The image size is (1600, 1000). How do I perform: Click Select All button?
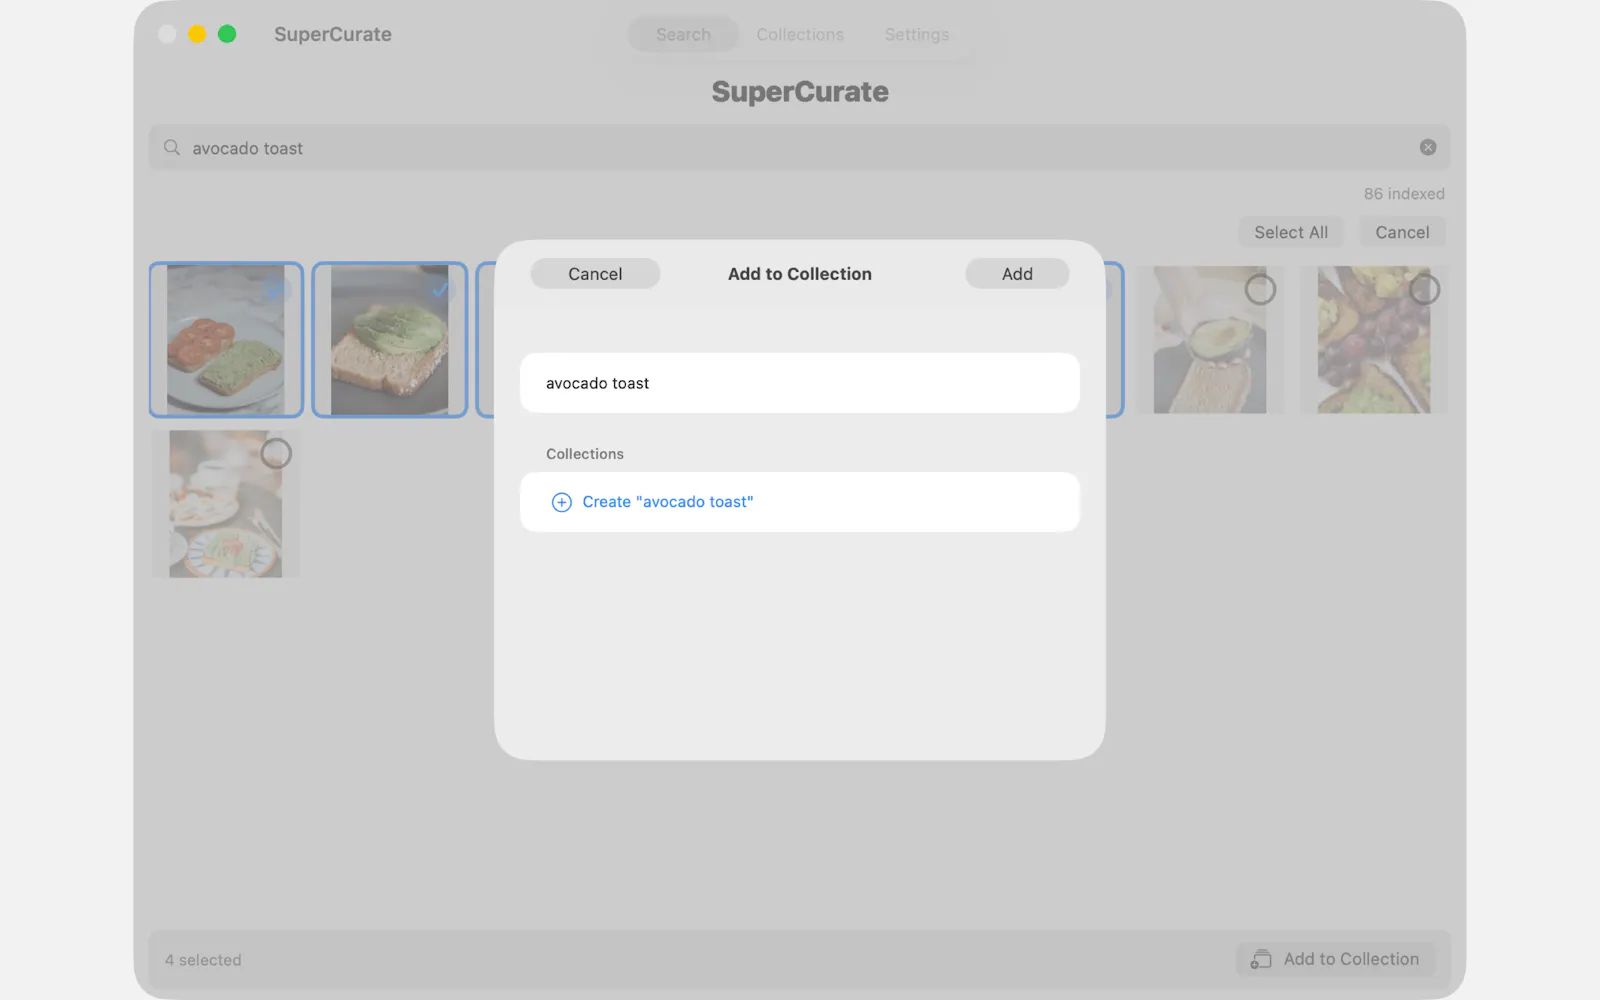click(1291, 232)
